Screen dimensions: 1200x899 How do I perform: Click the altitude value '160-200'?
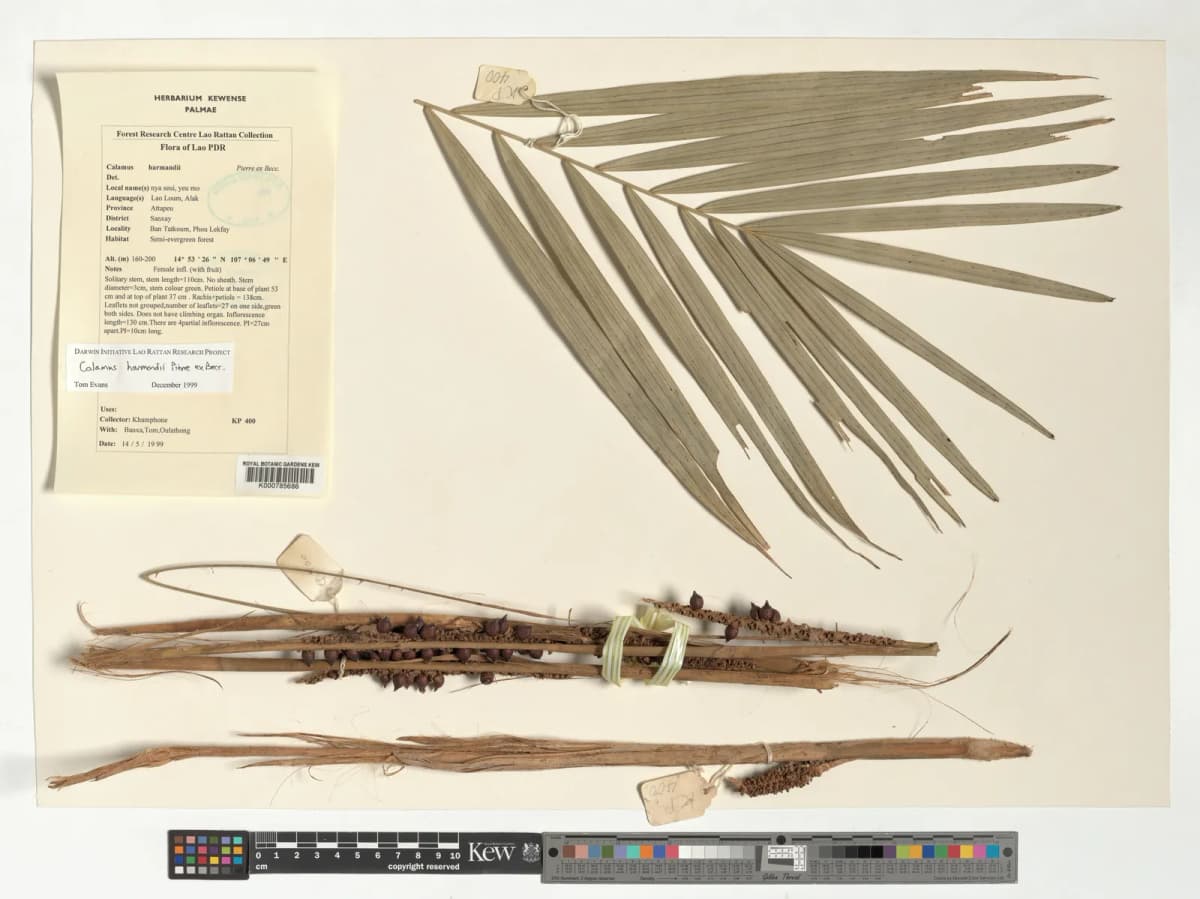coord(143,259)
